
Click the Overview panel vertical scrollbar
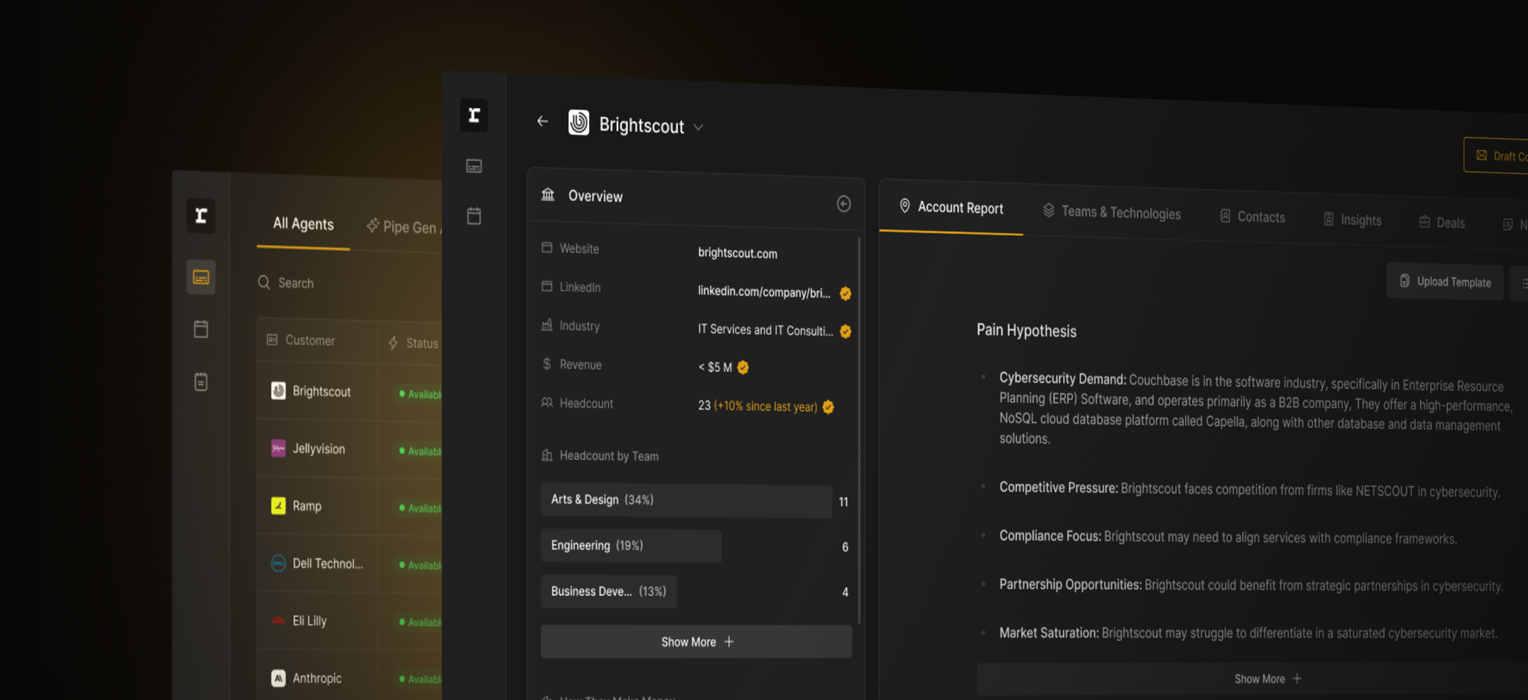point(858,430)
